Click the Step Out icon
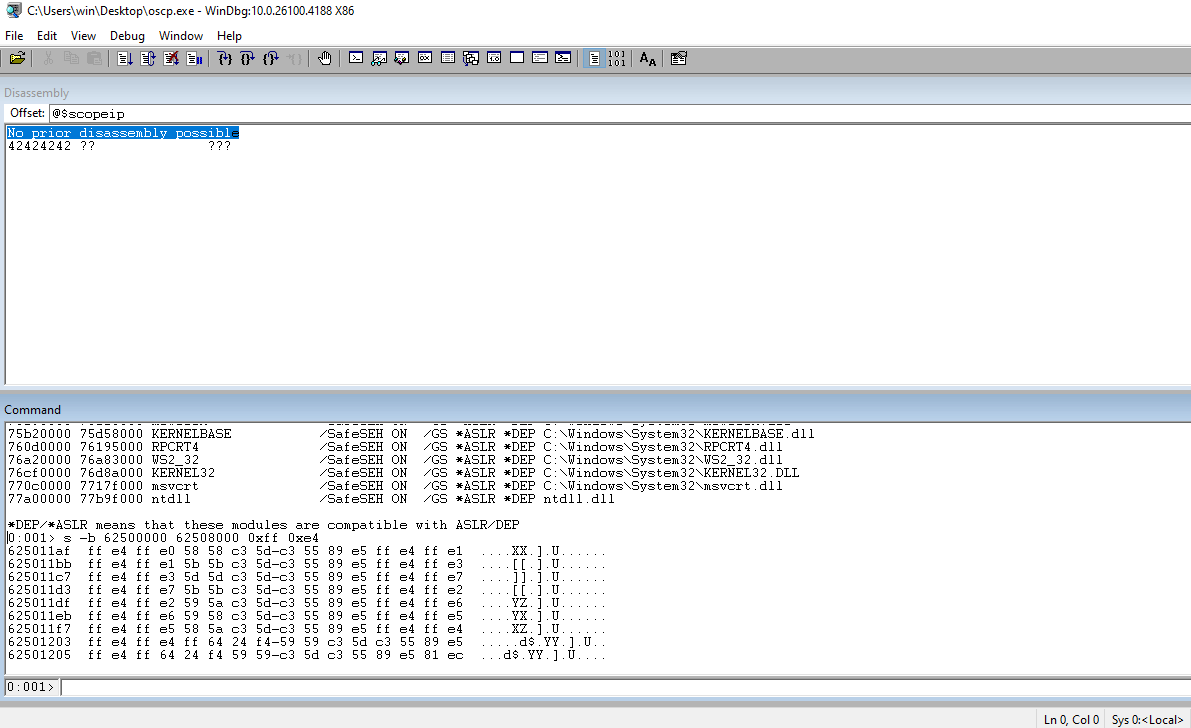The height and width of the screenshot is (728, 1191). coord(270,59)
